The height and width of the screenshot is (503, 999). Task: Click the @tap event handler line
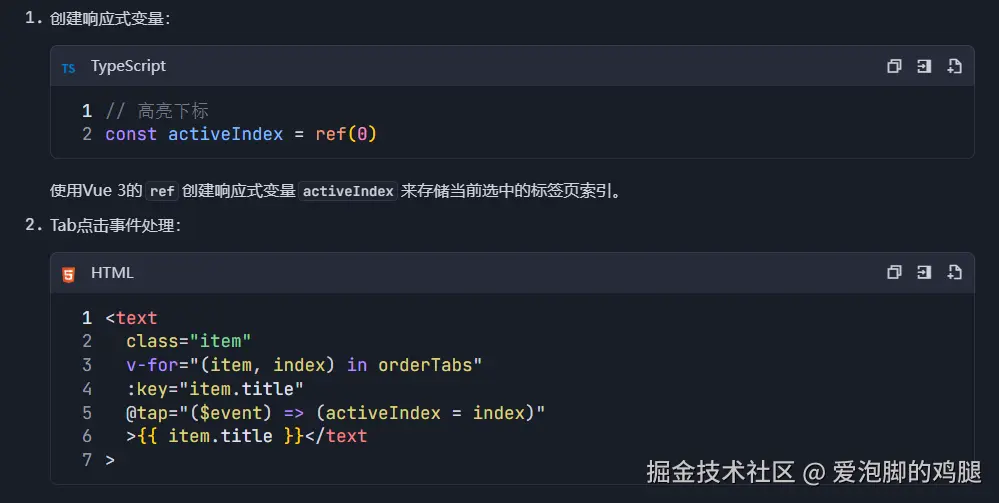(335, 413)
